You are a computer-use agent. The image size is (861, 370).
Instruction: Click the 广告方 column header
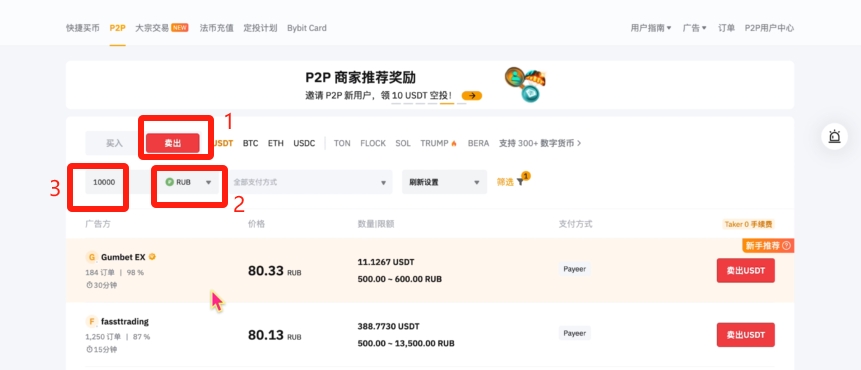98,224
